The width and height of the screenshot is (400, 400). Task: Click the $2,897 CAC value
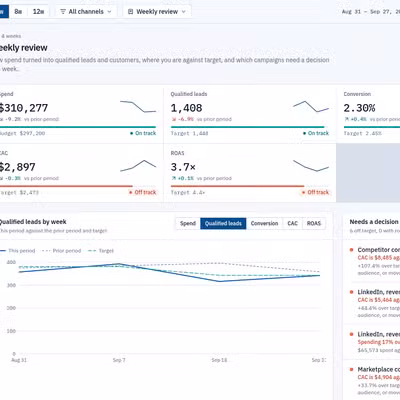pyautogui.click(x=17, y=167)
